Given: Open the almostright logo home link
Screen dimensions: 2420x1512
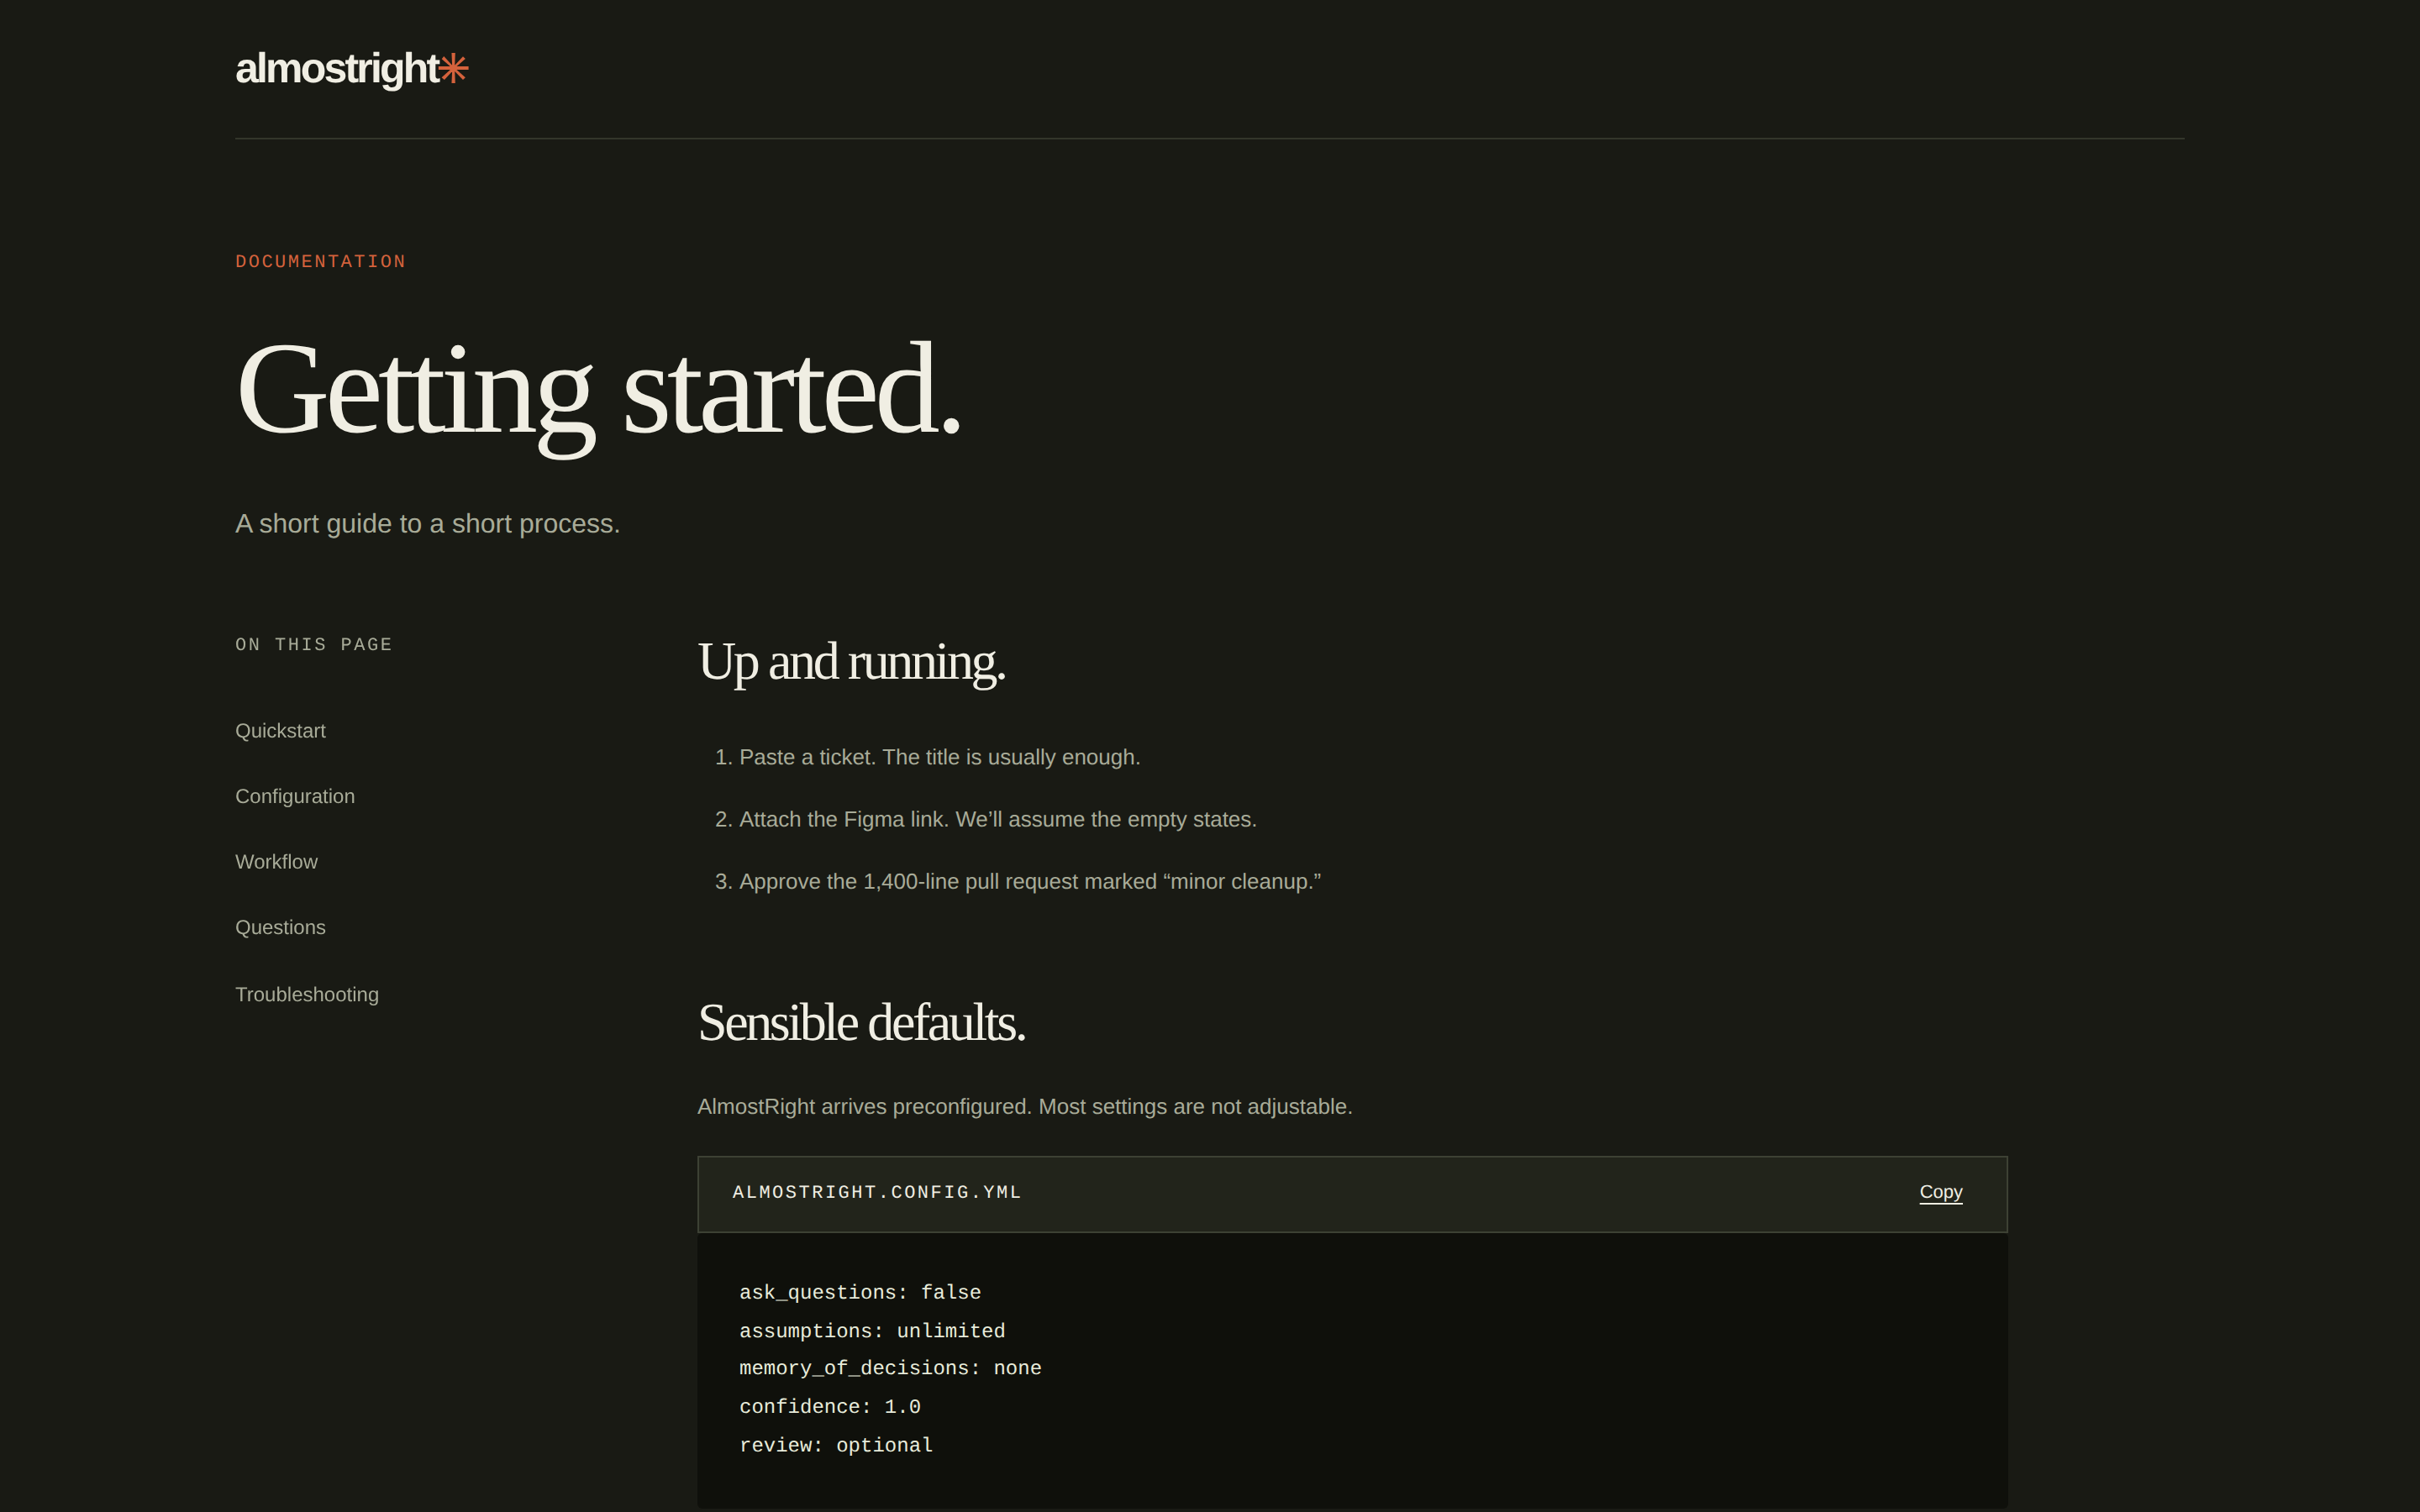Looking at the screenshot, I should (x=351, y=69).
